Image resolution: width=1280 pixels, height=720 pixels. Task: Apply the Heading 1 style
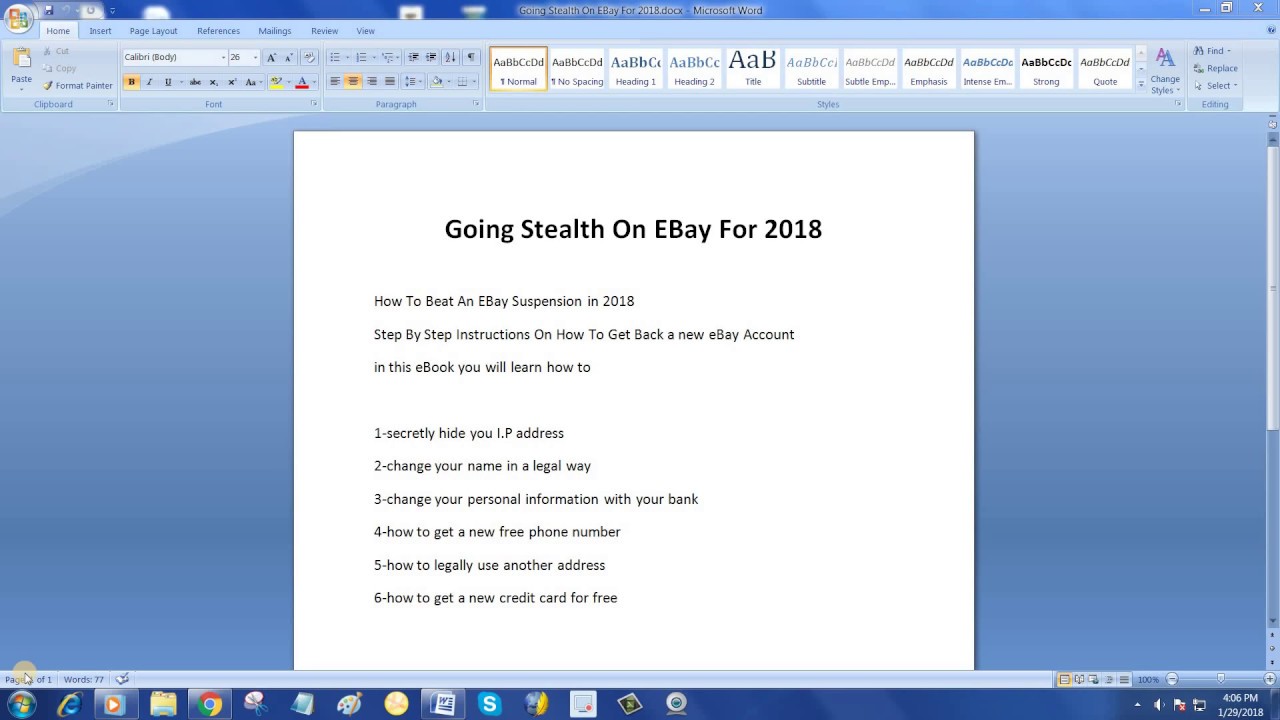[636, 69]
